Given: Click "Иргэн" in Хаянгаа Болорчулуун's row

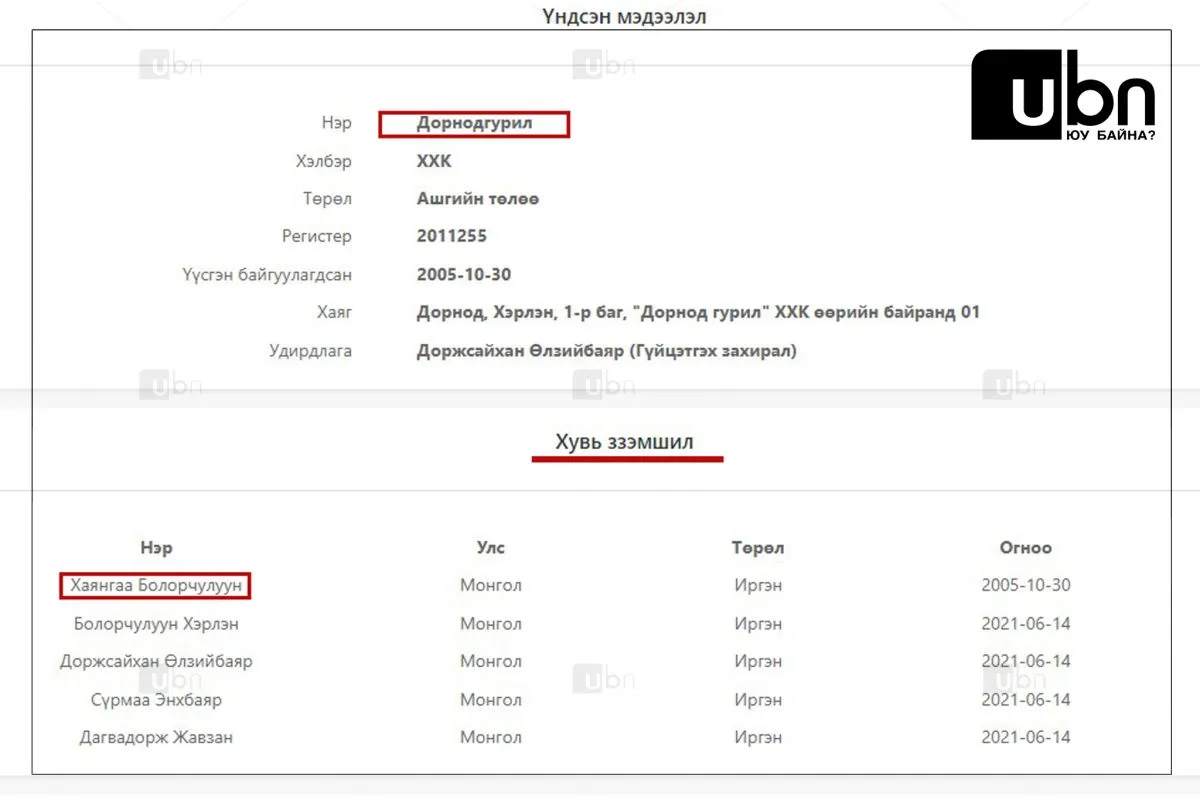Looking at the screenshot, I should click(758, 586).
